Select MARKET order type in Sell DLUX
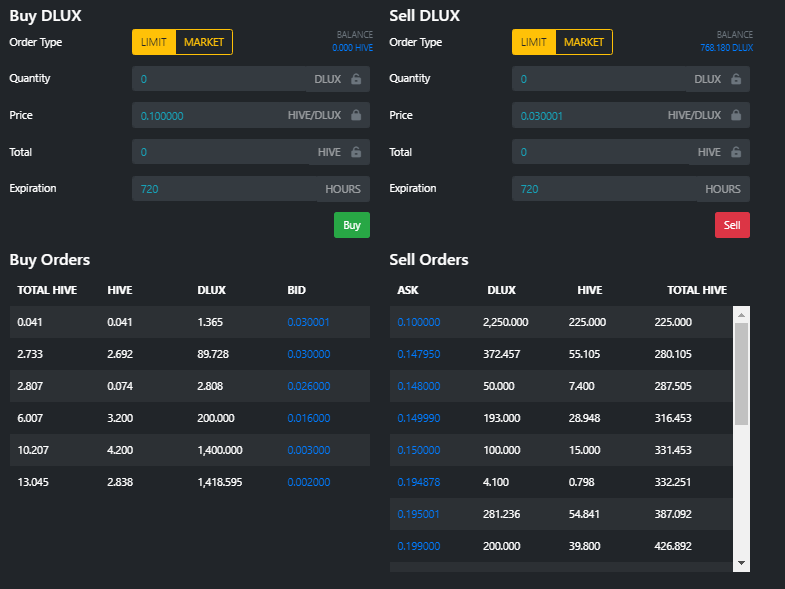Screen dimensions: 785x589 (584, 42)
